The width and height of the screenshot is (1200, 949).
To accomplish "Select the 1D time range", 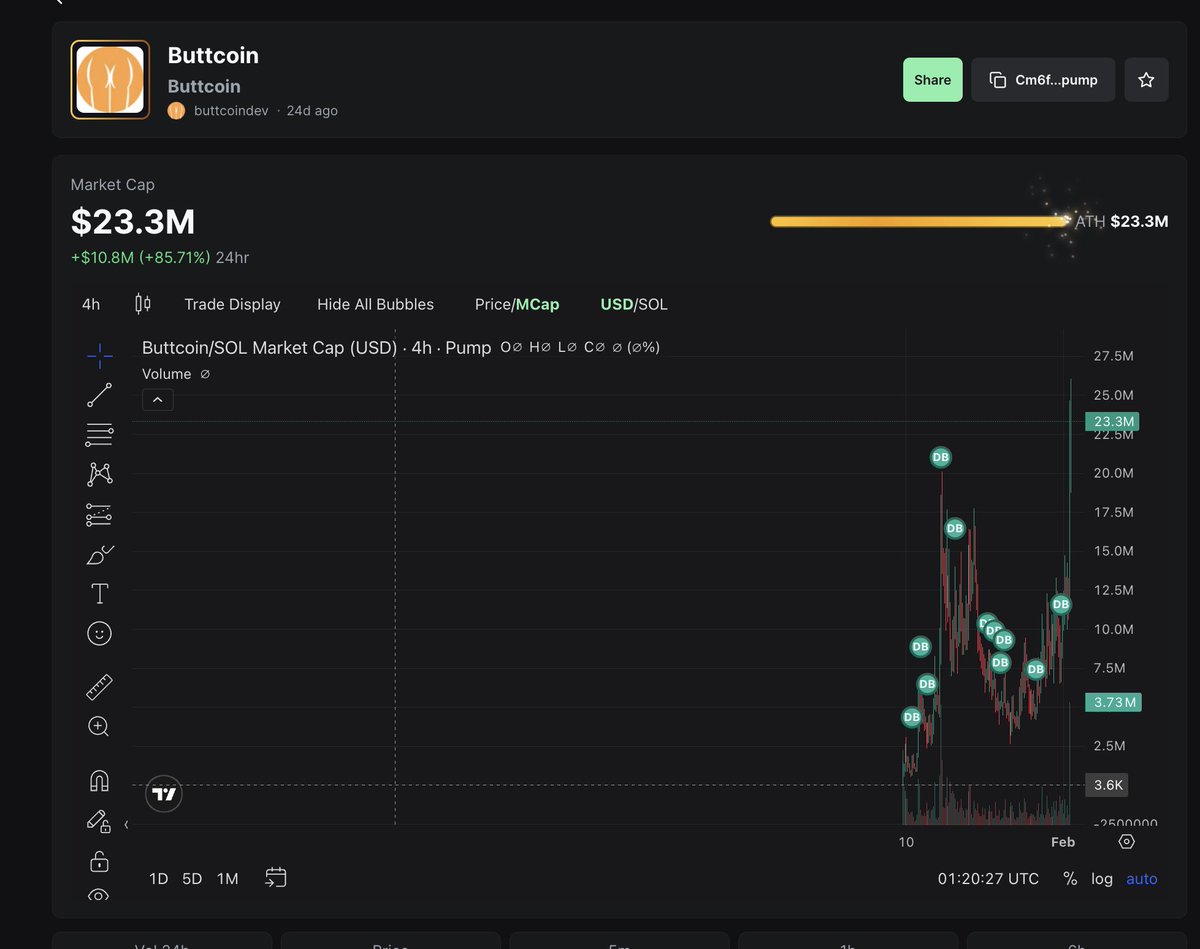I will pyautogui.click(x=158, y=879).
